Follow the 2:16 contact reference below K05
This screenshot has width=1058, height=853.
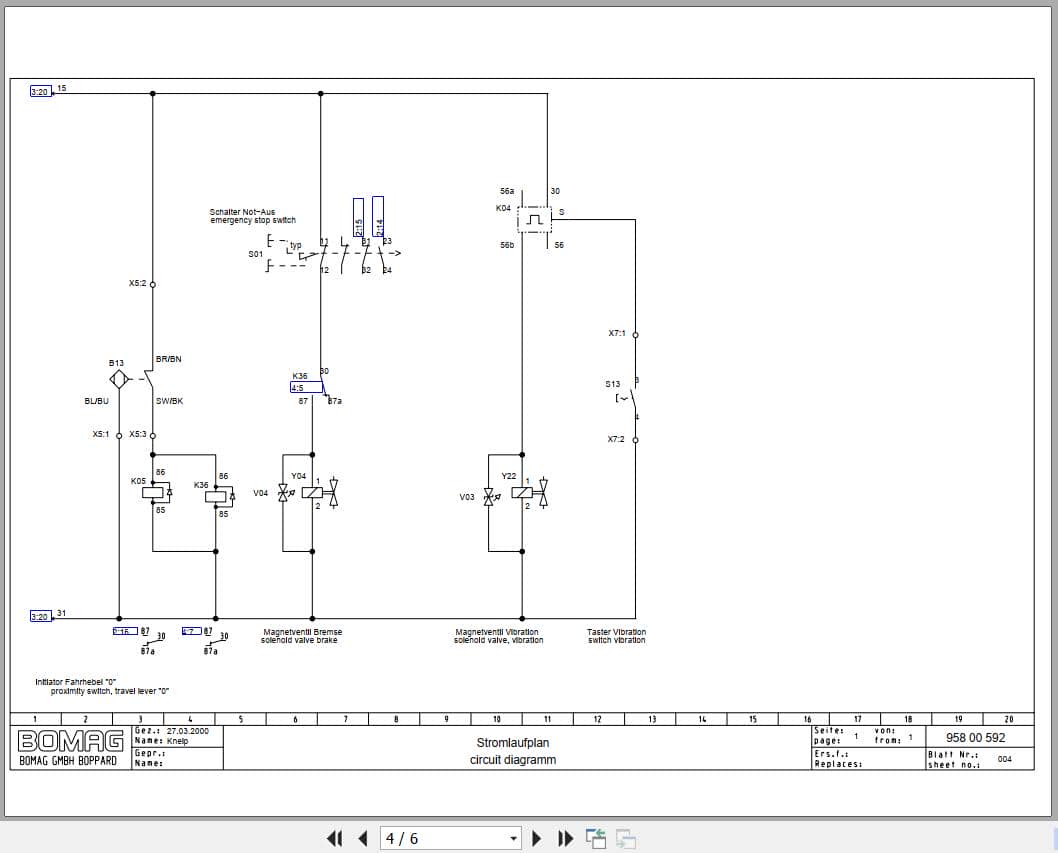point(125,631)
